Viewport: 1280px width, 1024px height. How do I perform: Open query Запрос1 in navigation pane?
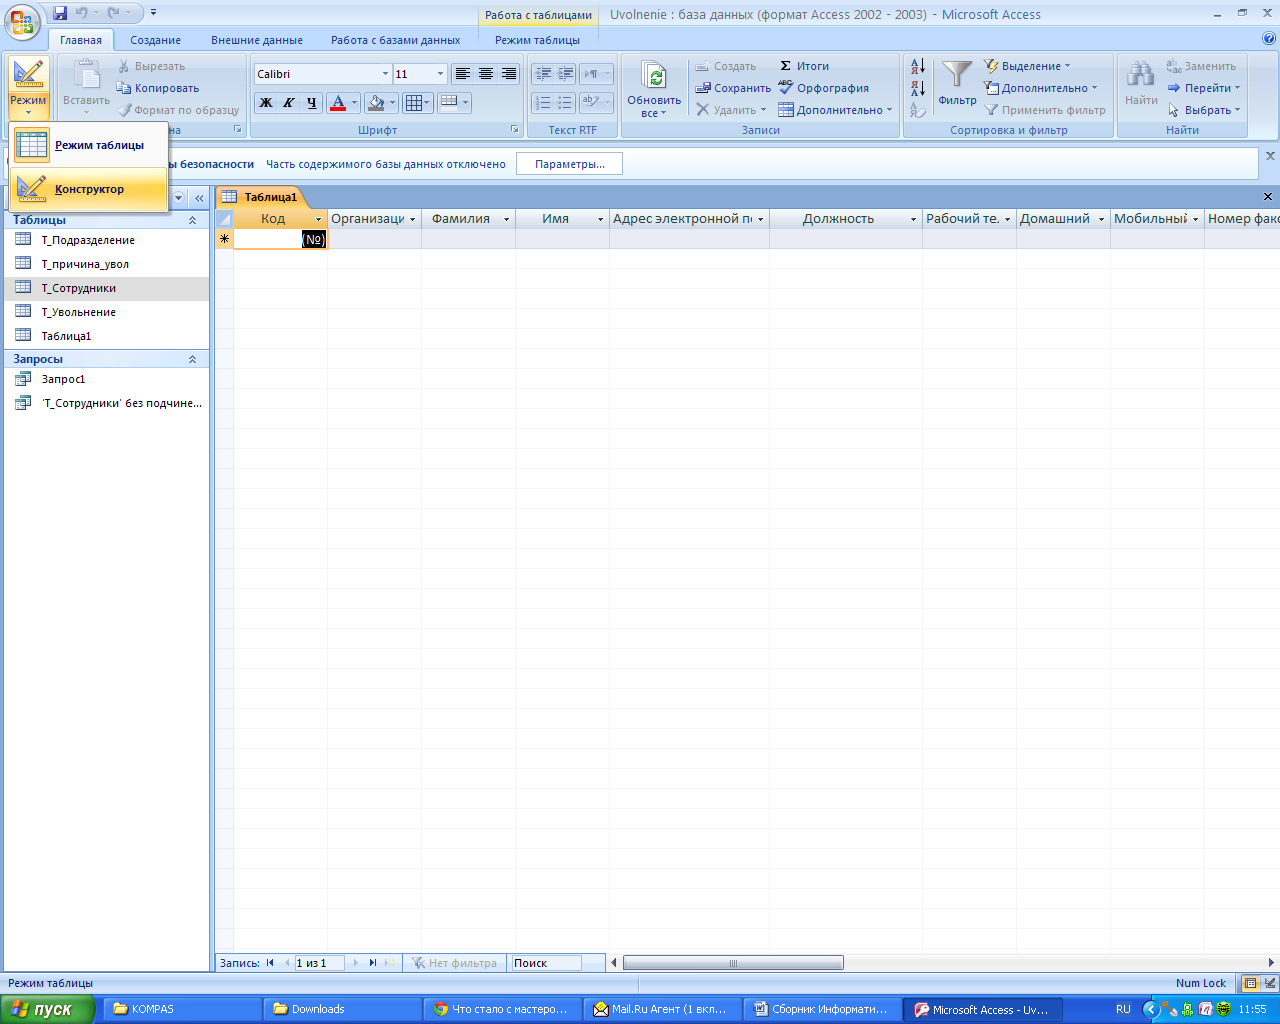[107, 379]
